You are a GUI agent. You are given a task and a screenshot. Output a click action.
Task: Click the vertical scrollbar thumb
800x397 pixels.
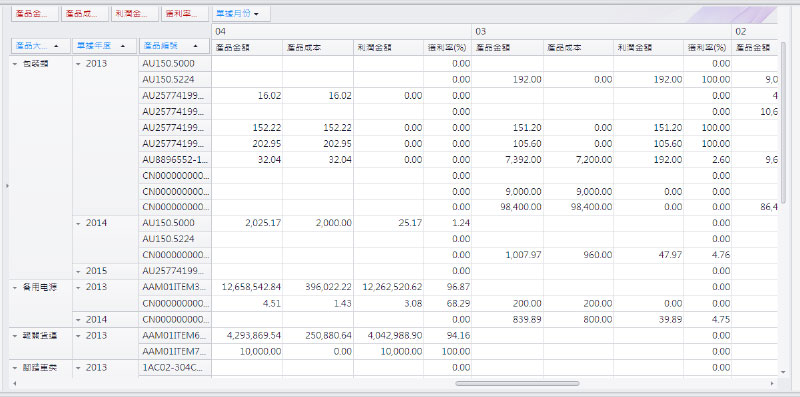[x=784, y=122]
